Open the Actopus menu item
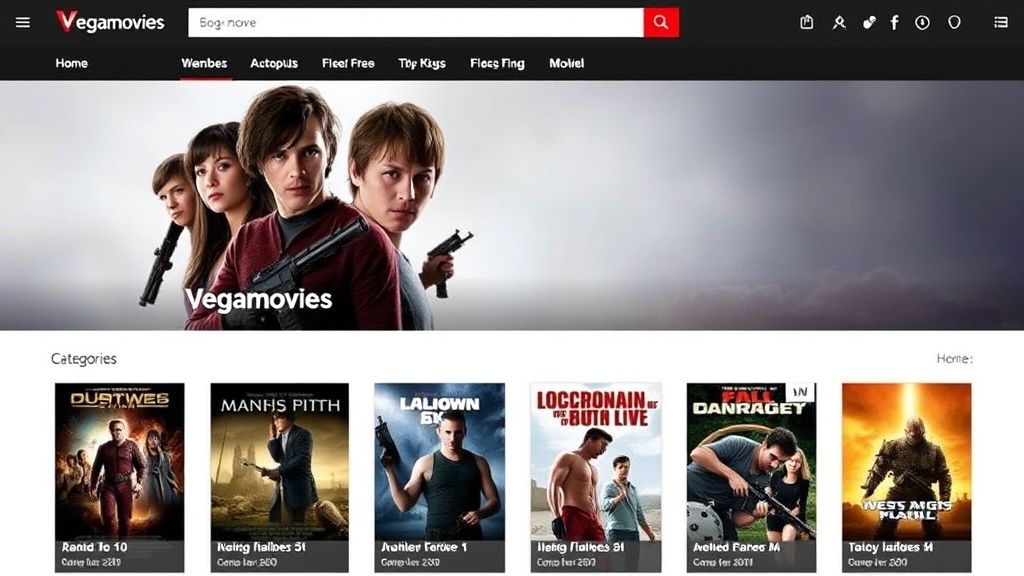Screen dimensions: 1024x576 (x=273, y=63)
